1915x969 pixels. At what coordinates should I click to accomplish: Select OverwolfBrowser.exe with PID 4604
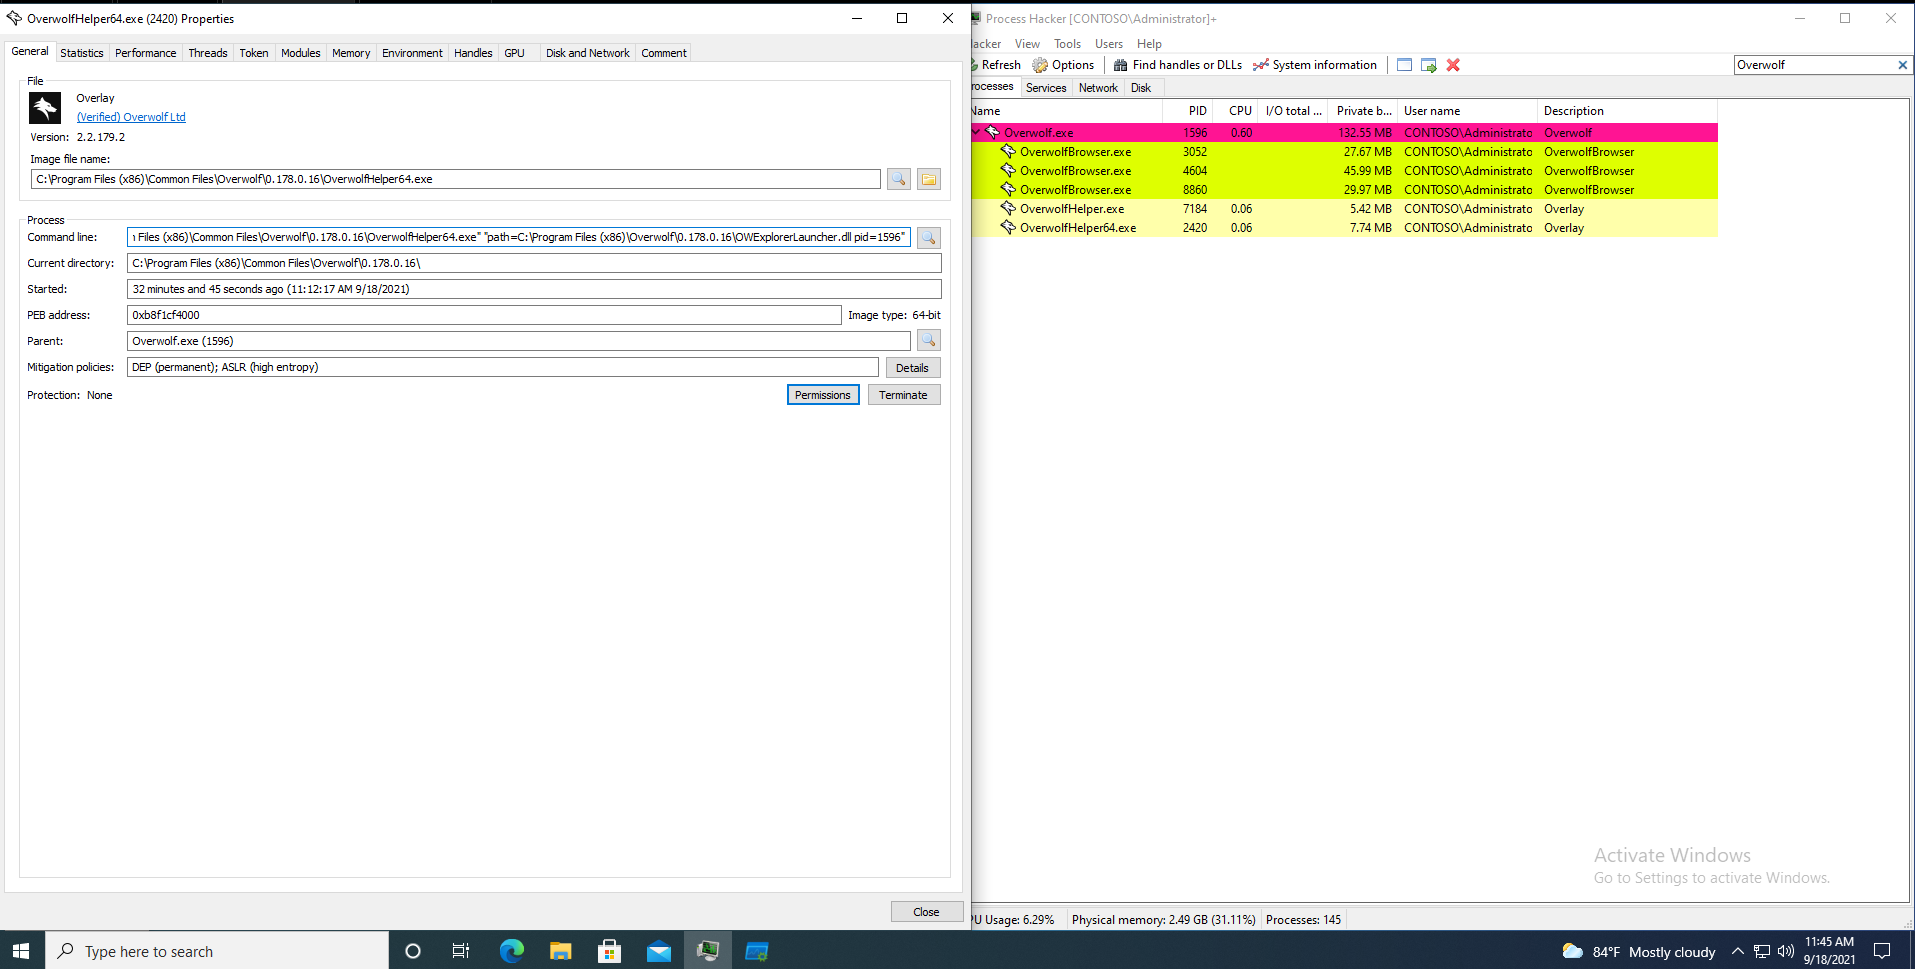(1344, 171)
